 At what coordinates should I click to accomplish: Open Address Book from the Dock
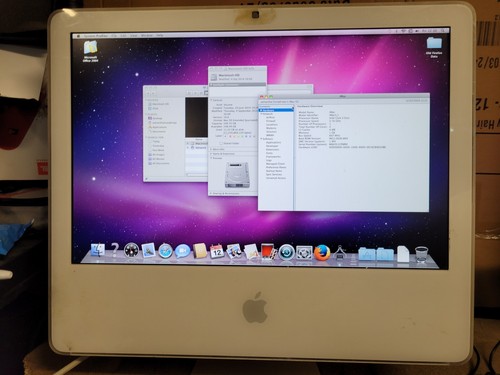click(200, 251)
